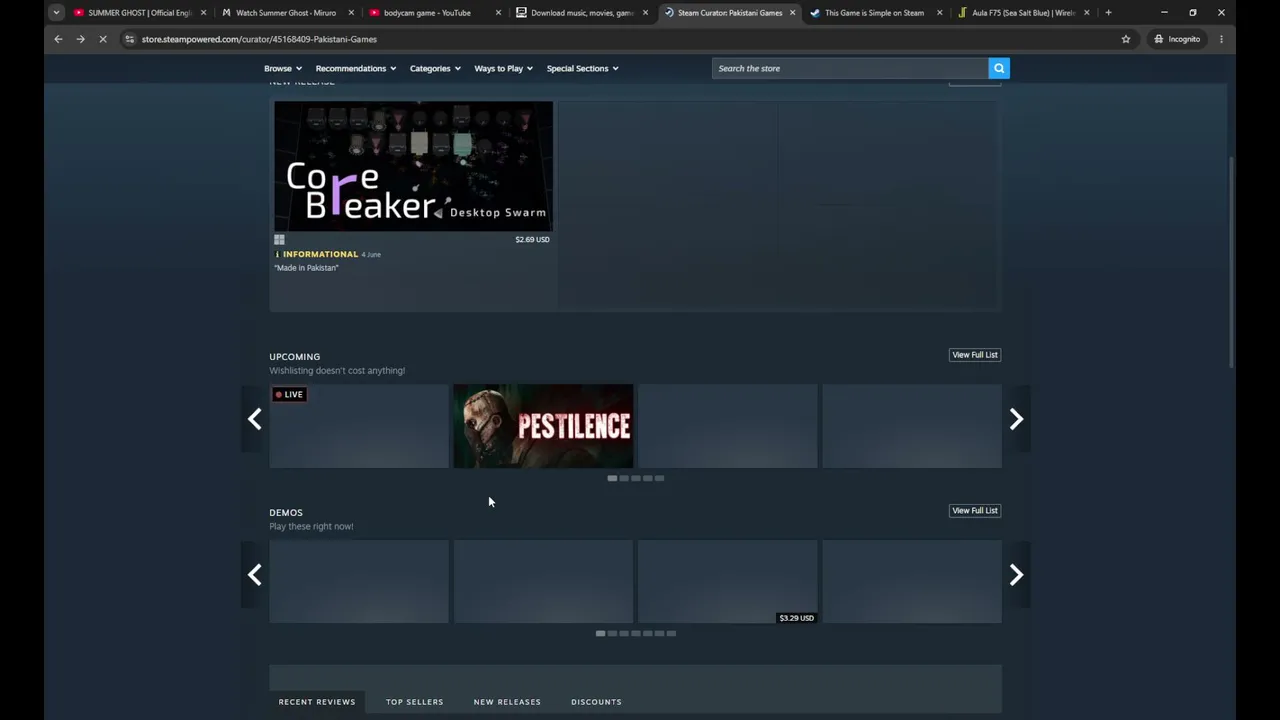
Task: Click the $3.29 USD price in Demos
Action: pos(796,618)
